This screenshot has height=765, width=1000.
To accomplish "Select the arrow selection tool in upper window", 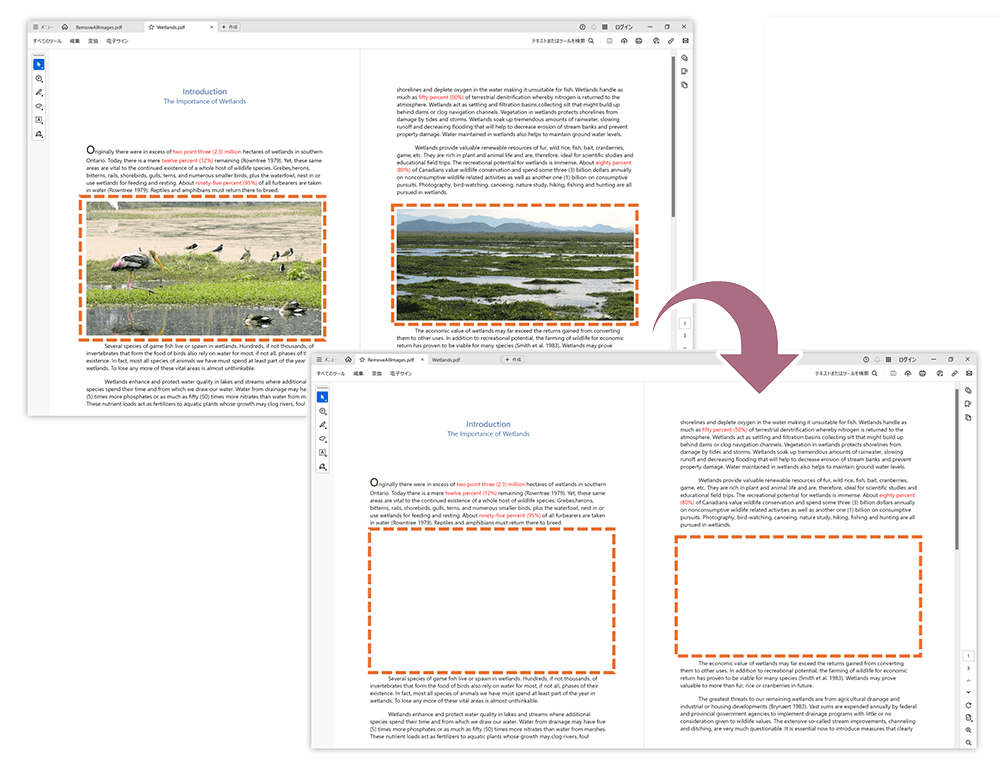I will point(39,65).
